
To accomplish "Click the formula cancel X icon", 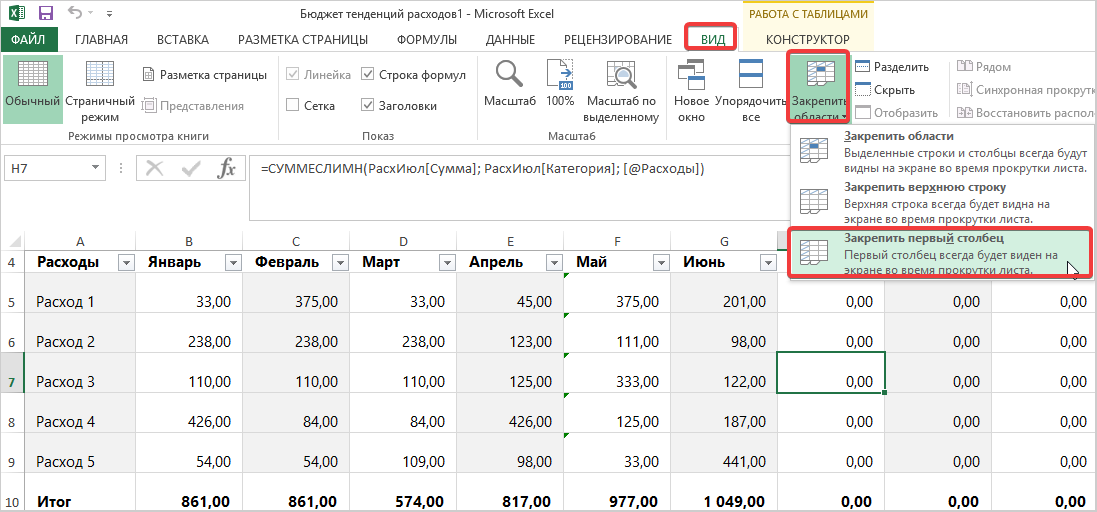I will tap(155, 168).
